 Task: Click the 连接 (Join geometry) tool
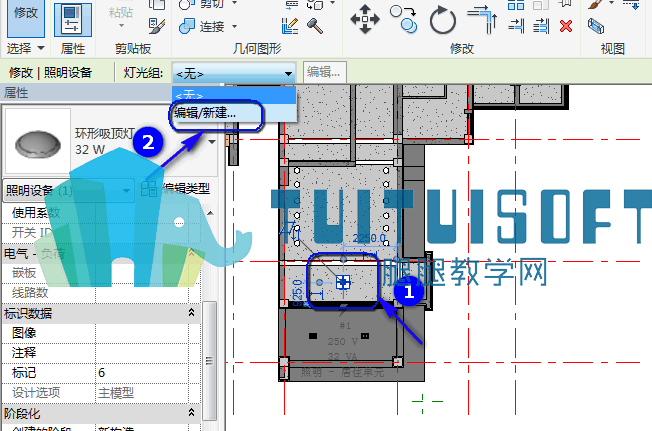[203, 27]
